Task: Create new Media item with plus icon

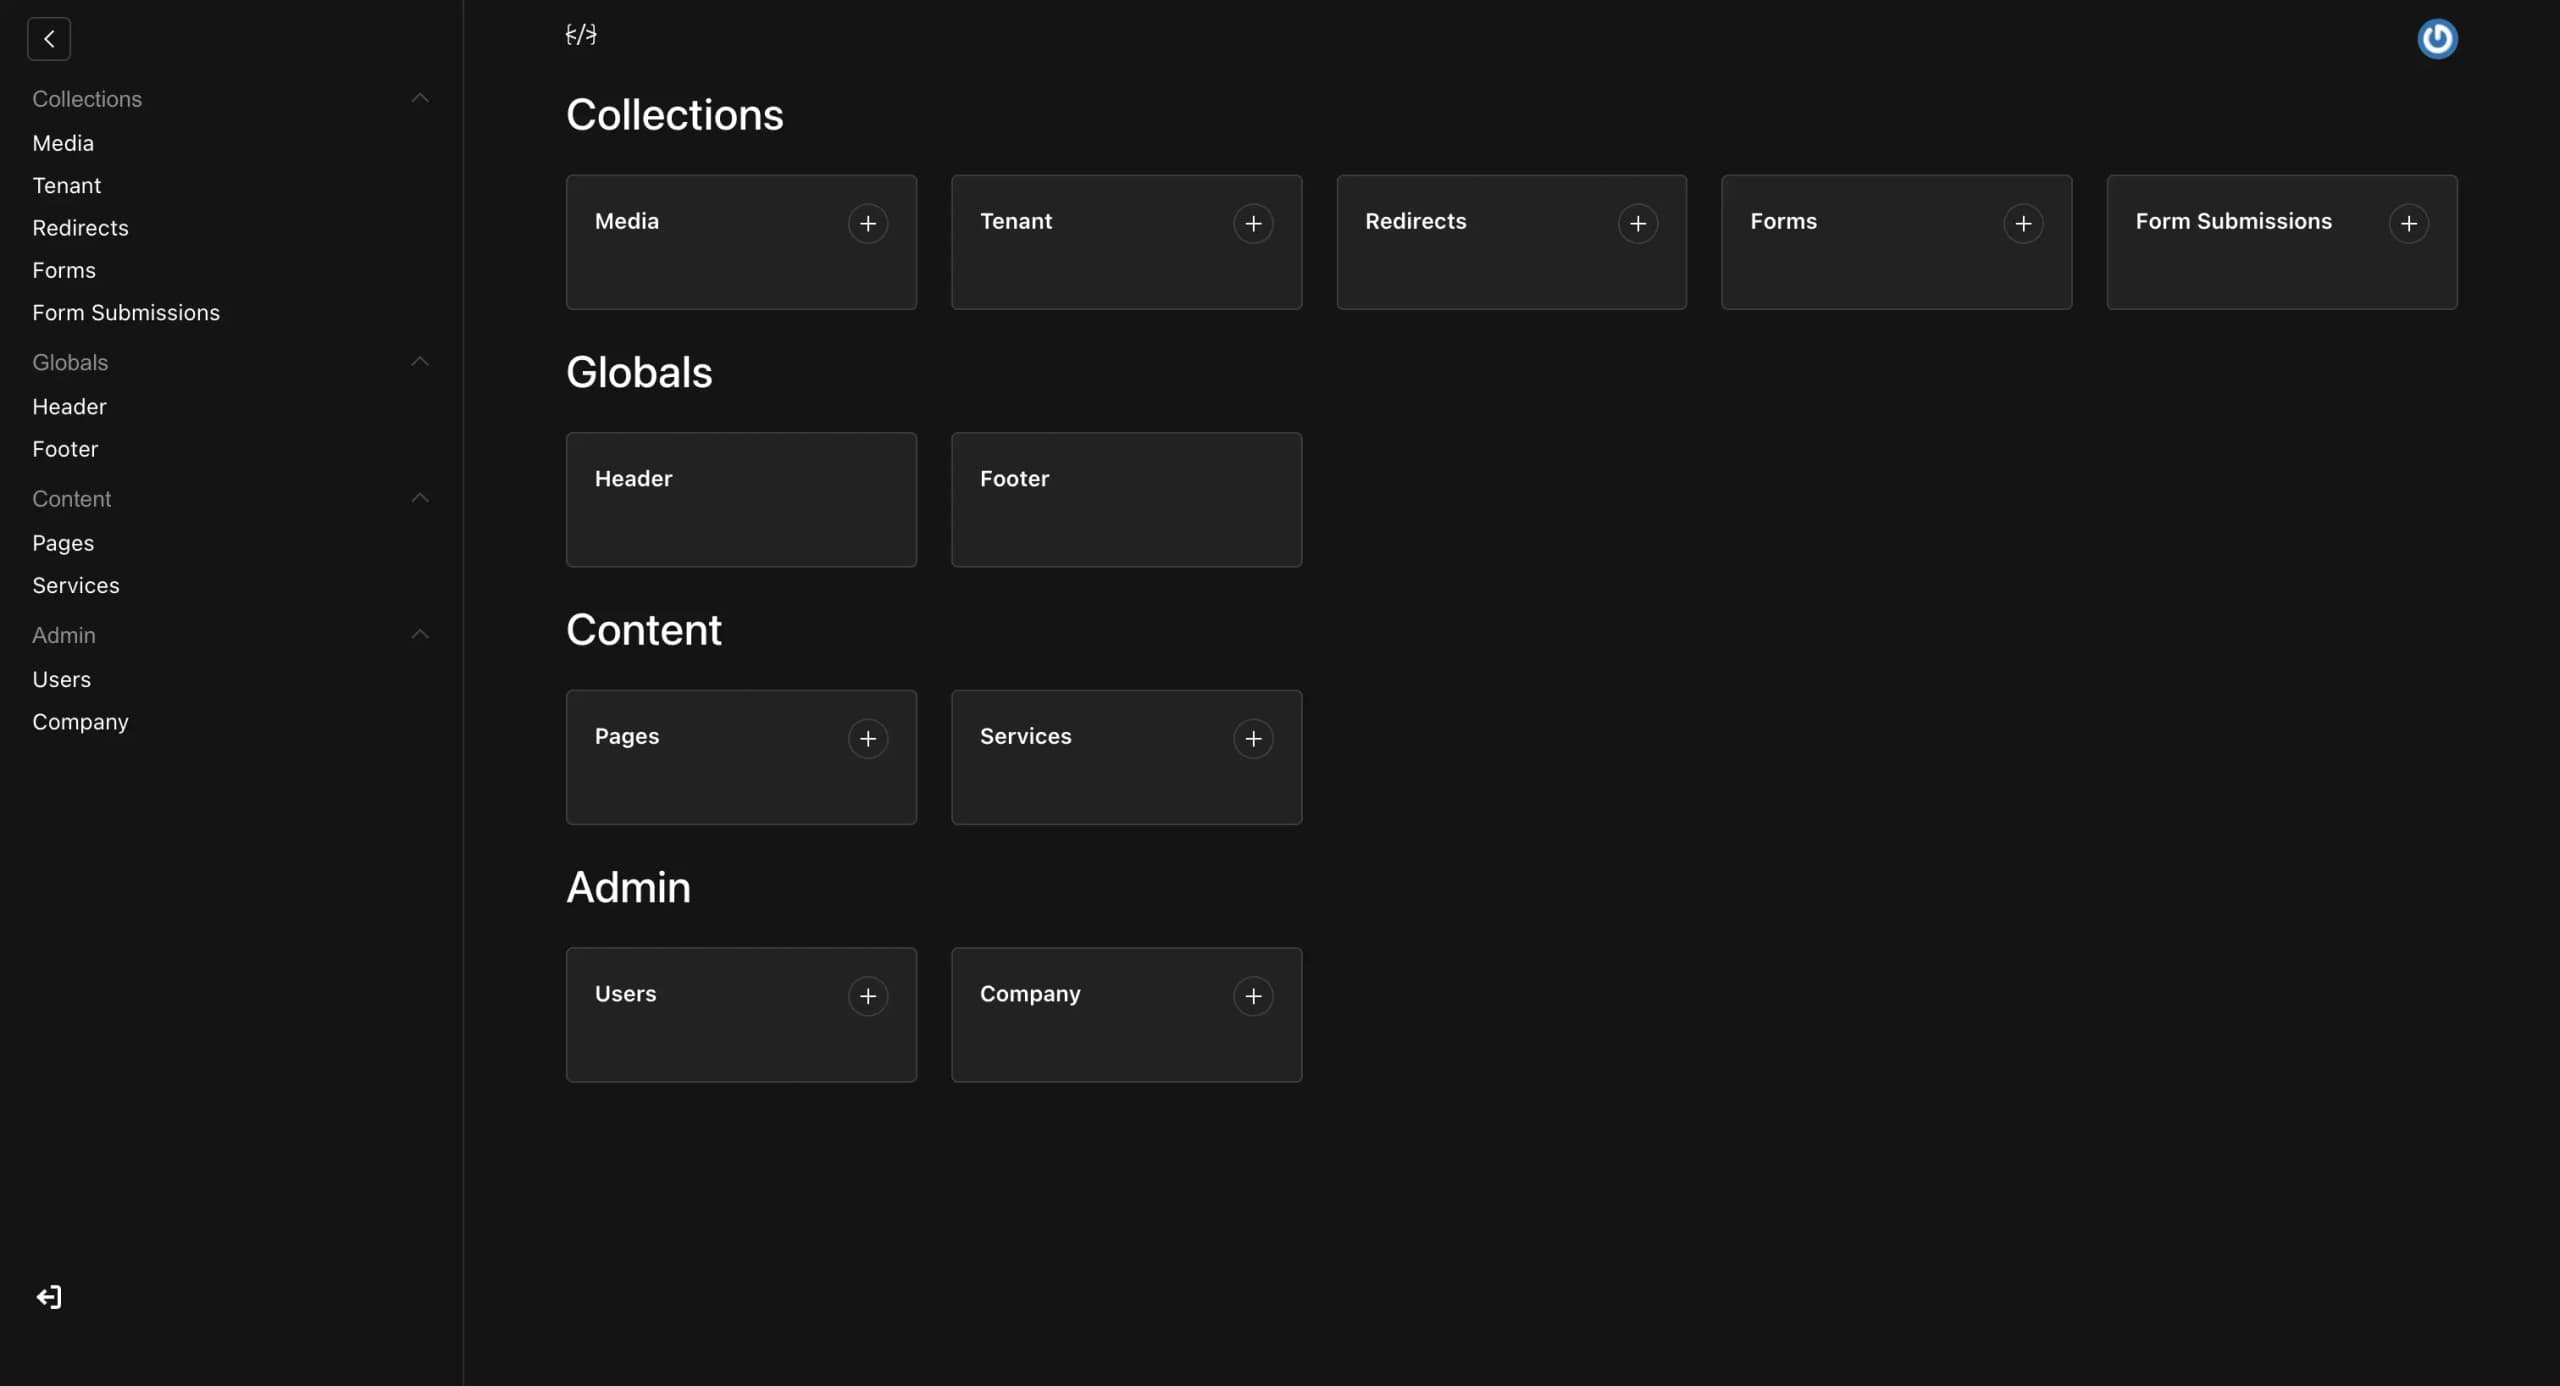Action: 868,223
